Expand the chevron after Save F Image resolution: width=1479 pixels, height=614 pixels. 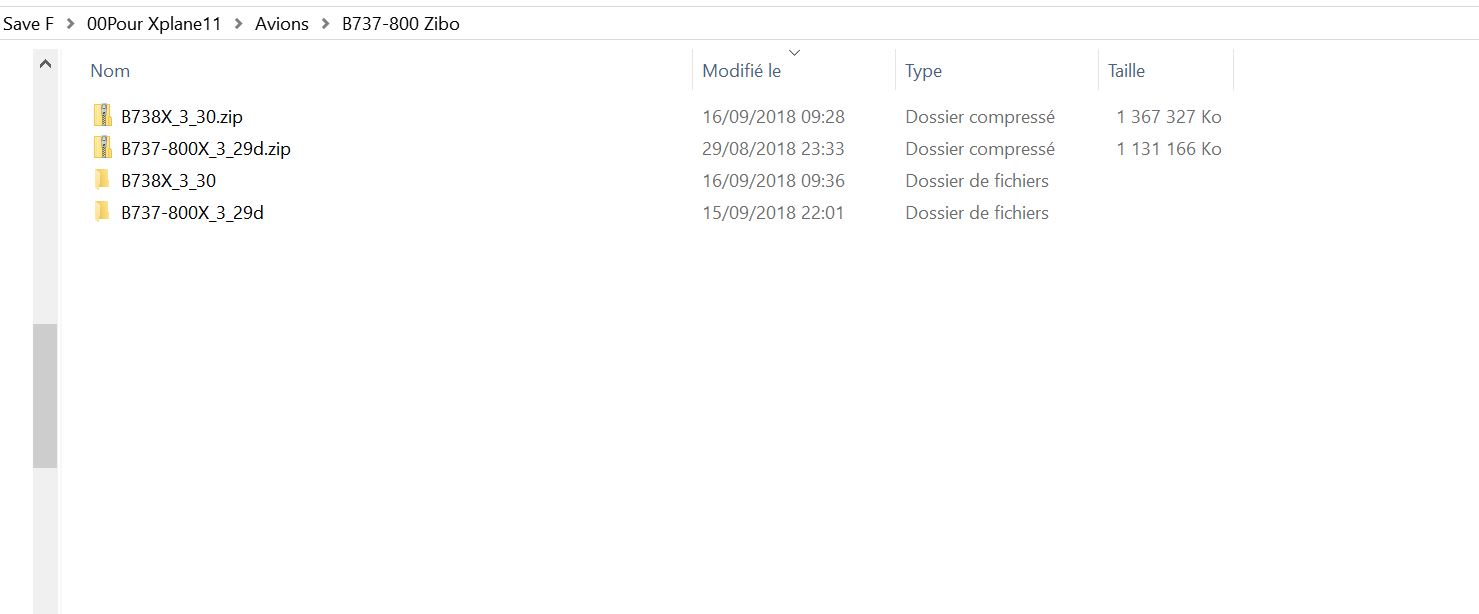point(70,23)
